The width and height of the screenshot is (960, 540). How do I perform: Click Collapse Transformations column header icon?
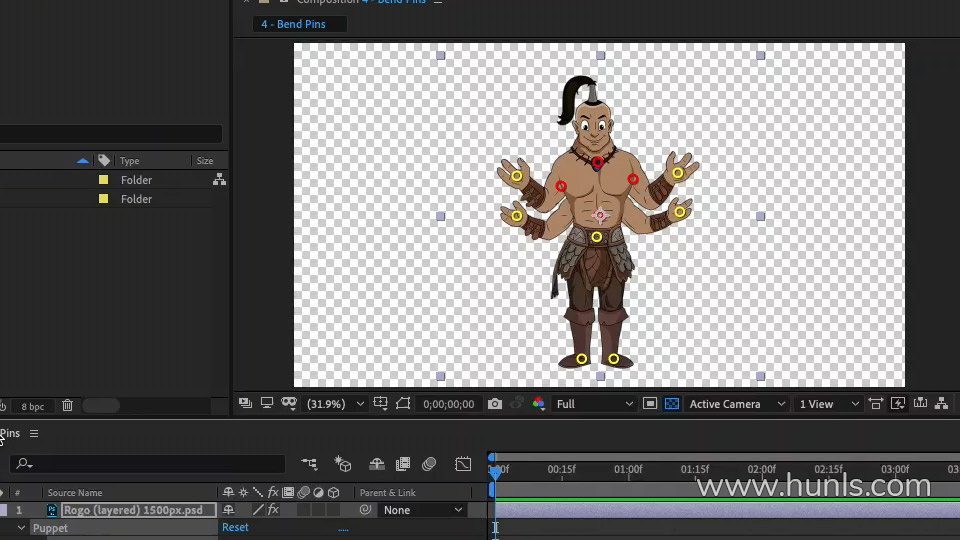click(x=243, y=492)
